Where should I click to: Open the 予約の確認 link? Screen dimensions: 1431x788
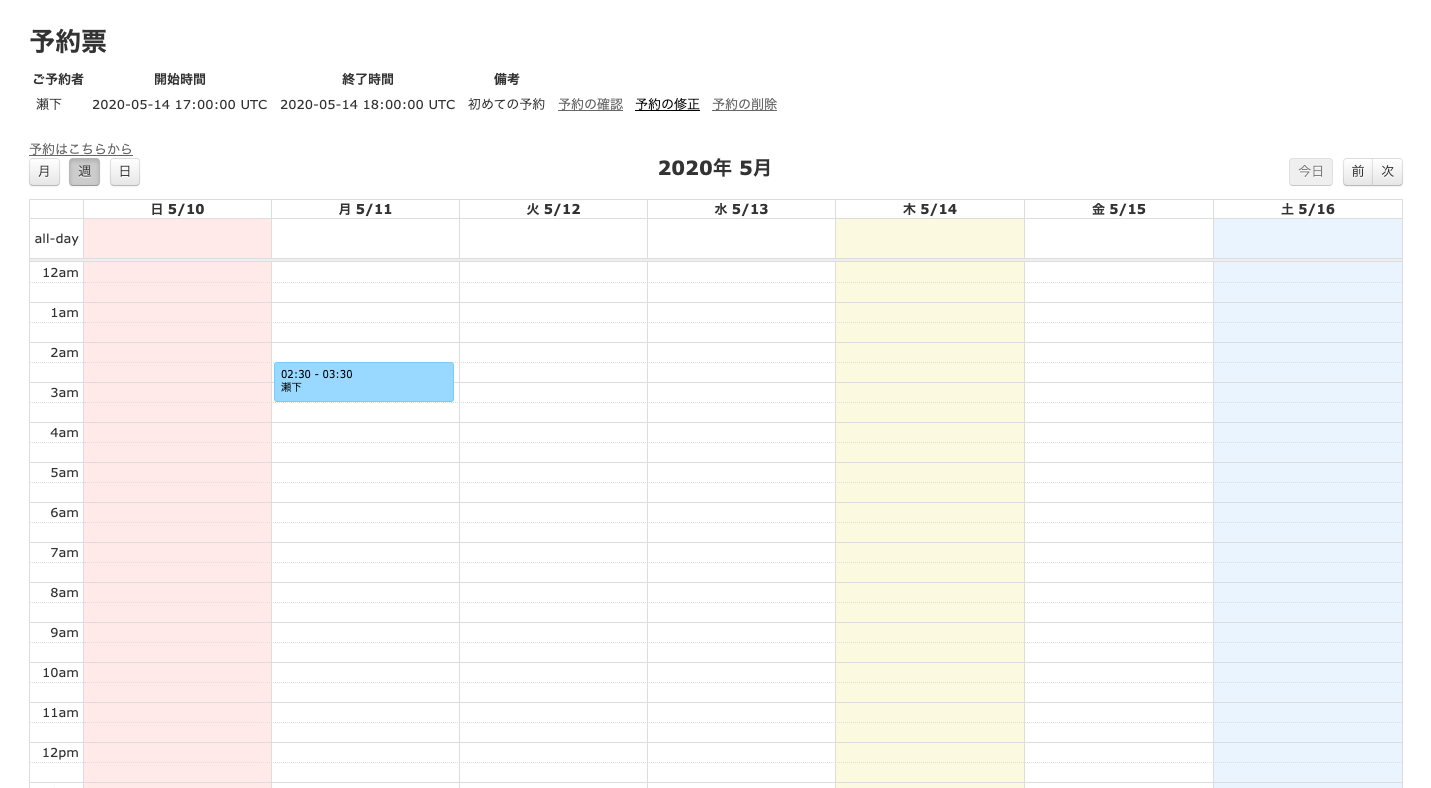[x=590, y=104]
